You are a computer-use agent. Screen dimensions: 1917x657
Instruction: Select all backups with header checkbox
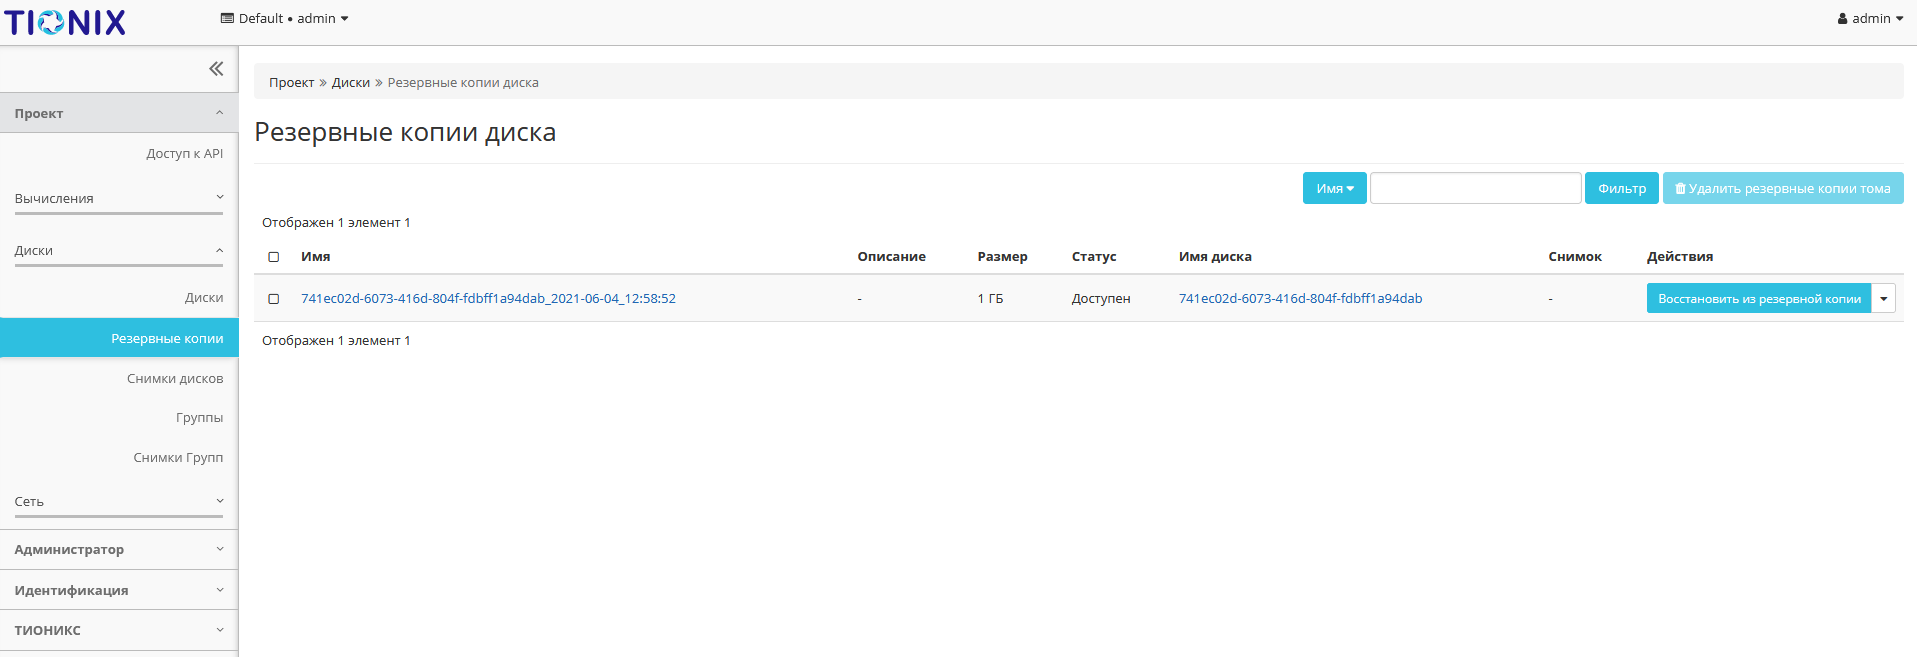(274, 257)
